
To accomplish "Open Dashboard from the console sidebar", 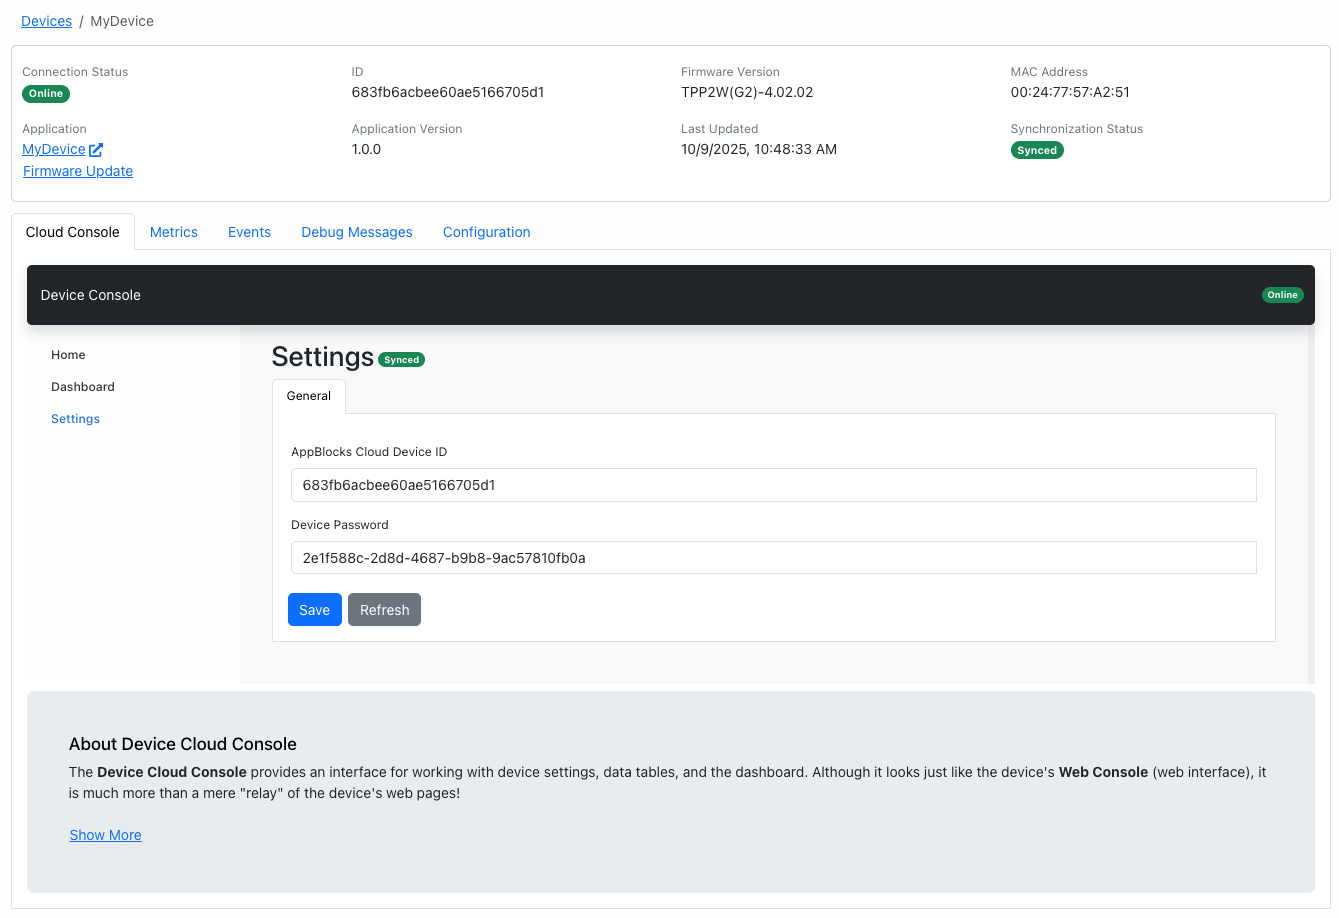I will click(83, 387).
